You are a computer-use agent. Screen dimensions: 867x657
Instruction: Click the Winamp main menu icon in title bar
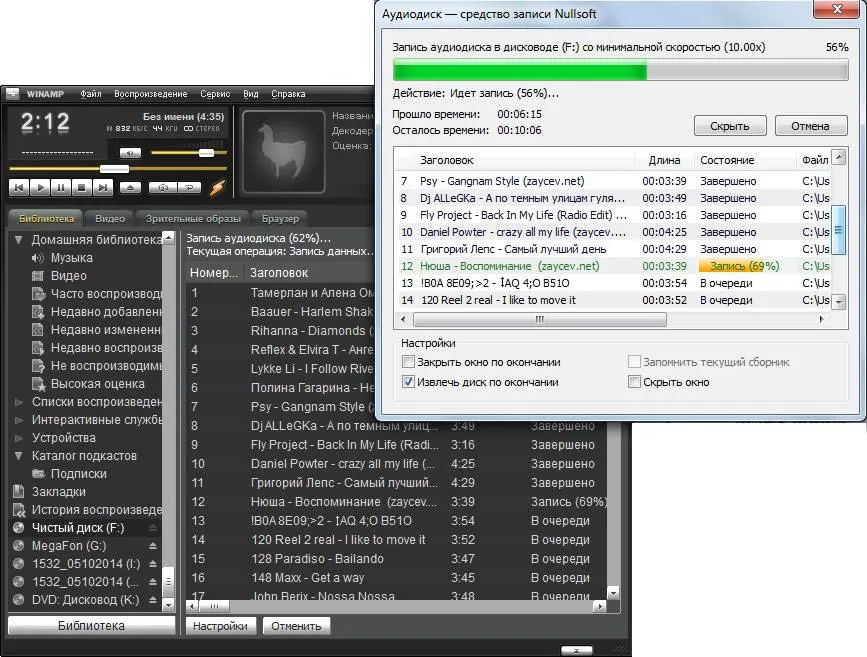tap(13, 93)
